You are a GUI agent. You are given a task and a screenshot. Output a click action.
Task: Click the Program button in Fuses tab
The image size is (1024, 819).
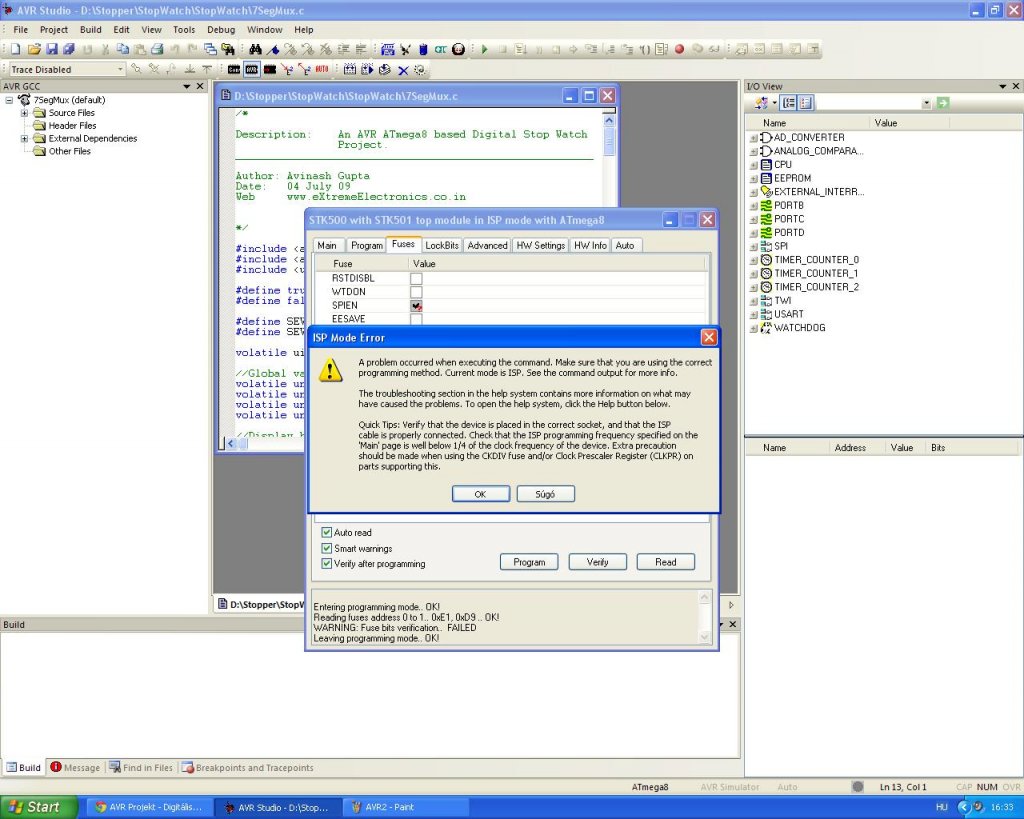pyautogui.click(x=529, y=562)
